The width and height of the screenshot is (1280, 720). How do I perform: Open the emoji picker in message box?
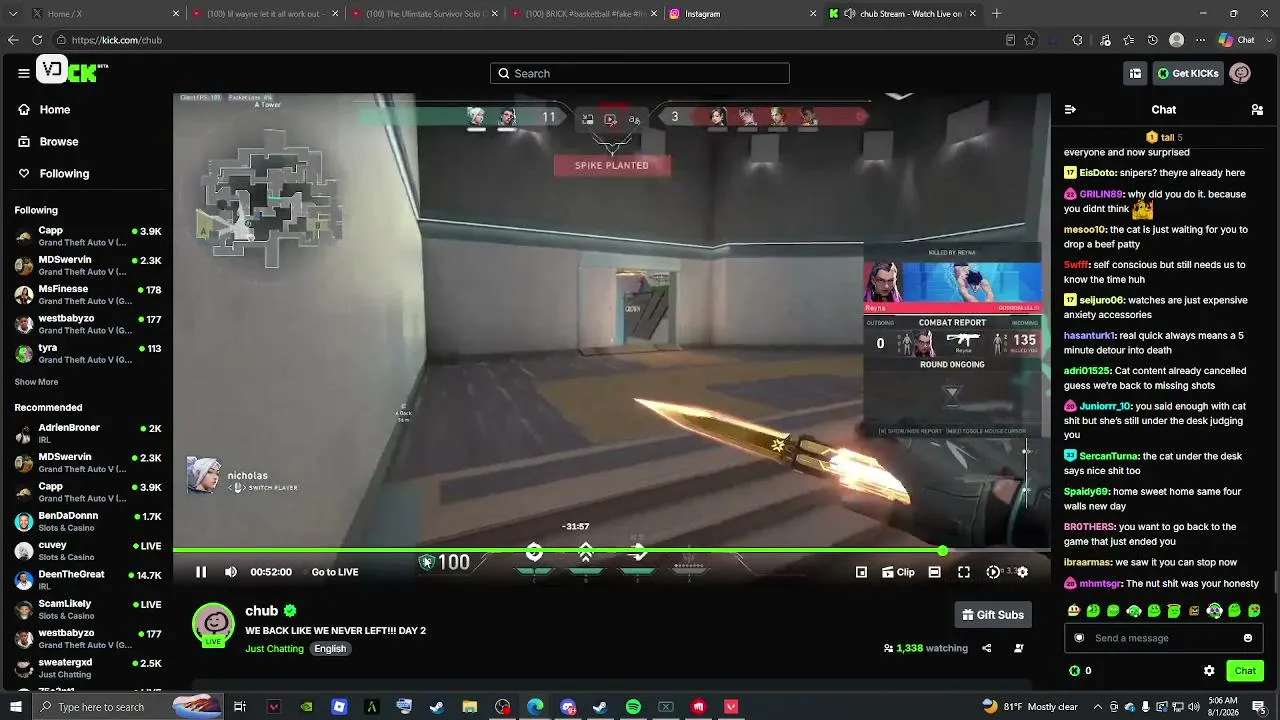pyautogui.click(x=1248, y=638)
